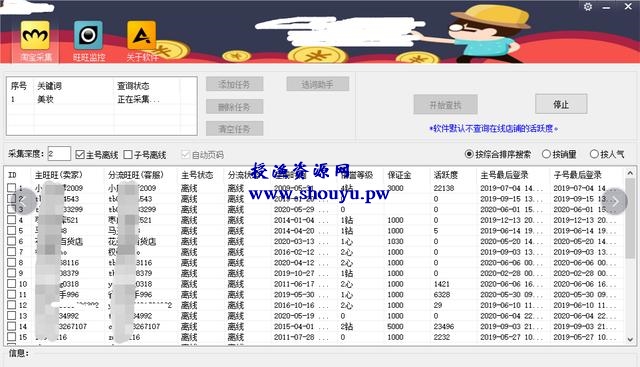This screenshot has height=367, width=640.
Task: Toggle the 子号离线 checkbox
Action: (128, 154)
